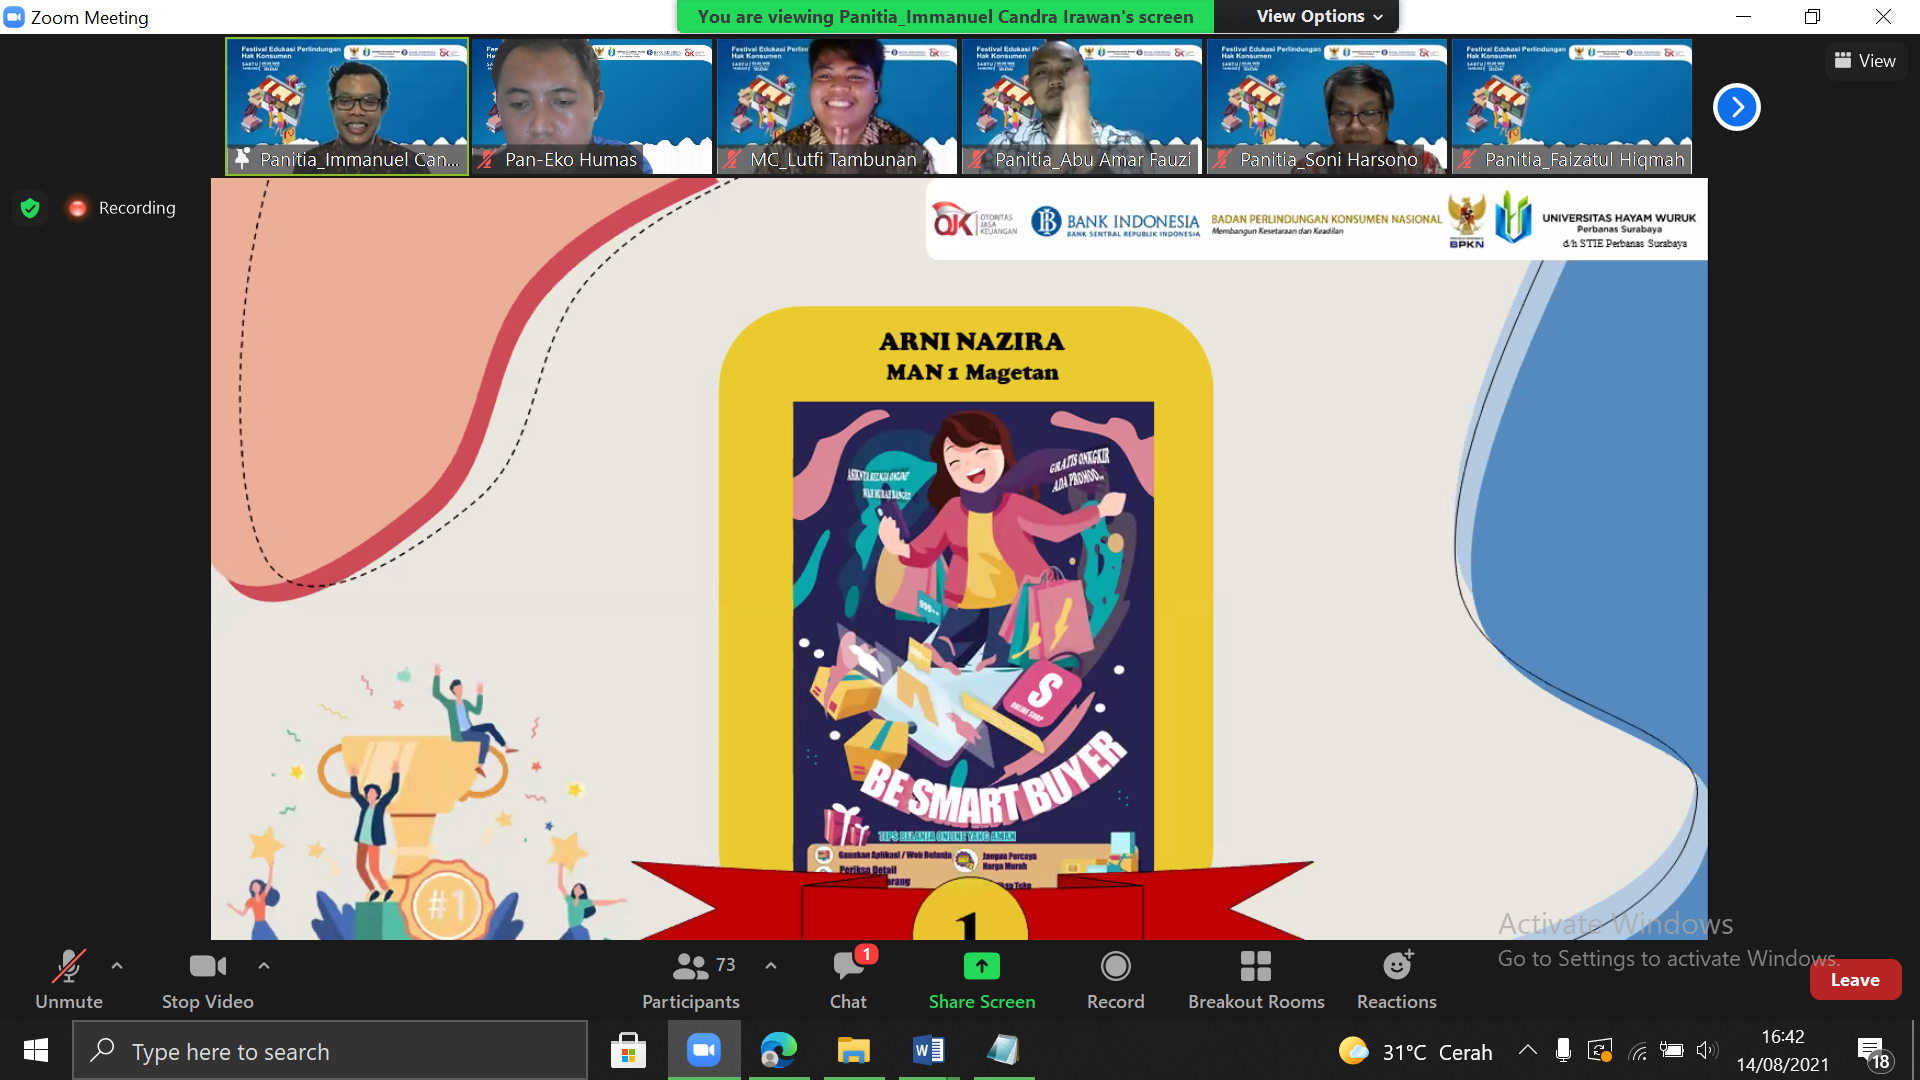Select MC_Lutfi Tambunan video thumbnail

point(837,107)
